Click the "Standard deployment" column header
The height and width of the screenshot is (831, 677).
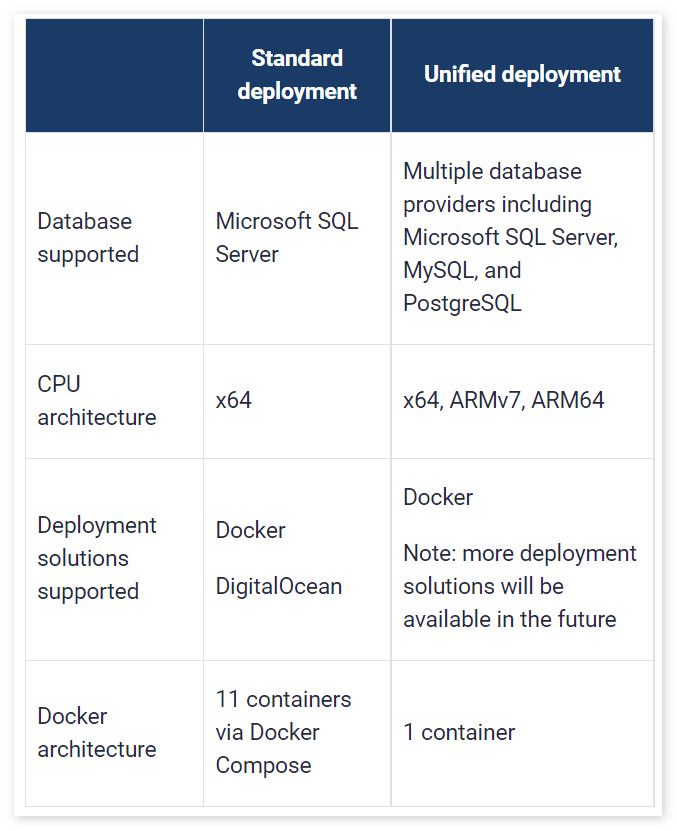tap(297, 75)
